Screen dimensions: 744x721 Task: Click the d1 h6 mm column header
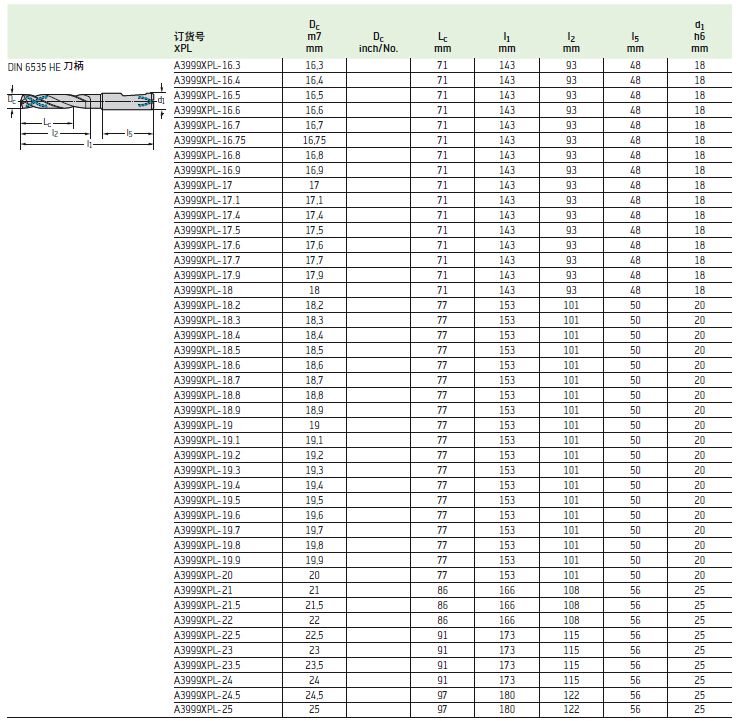[x=699, y=36]
